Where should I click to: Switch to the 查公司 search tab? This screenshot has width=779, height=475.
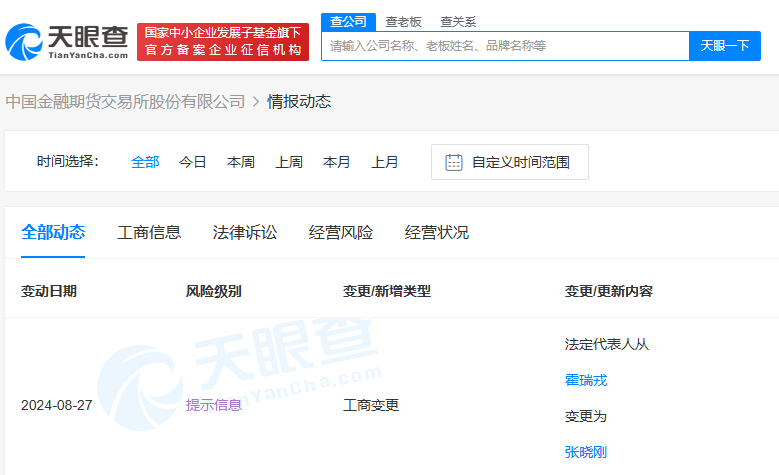(x=348, y=22)
